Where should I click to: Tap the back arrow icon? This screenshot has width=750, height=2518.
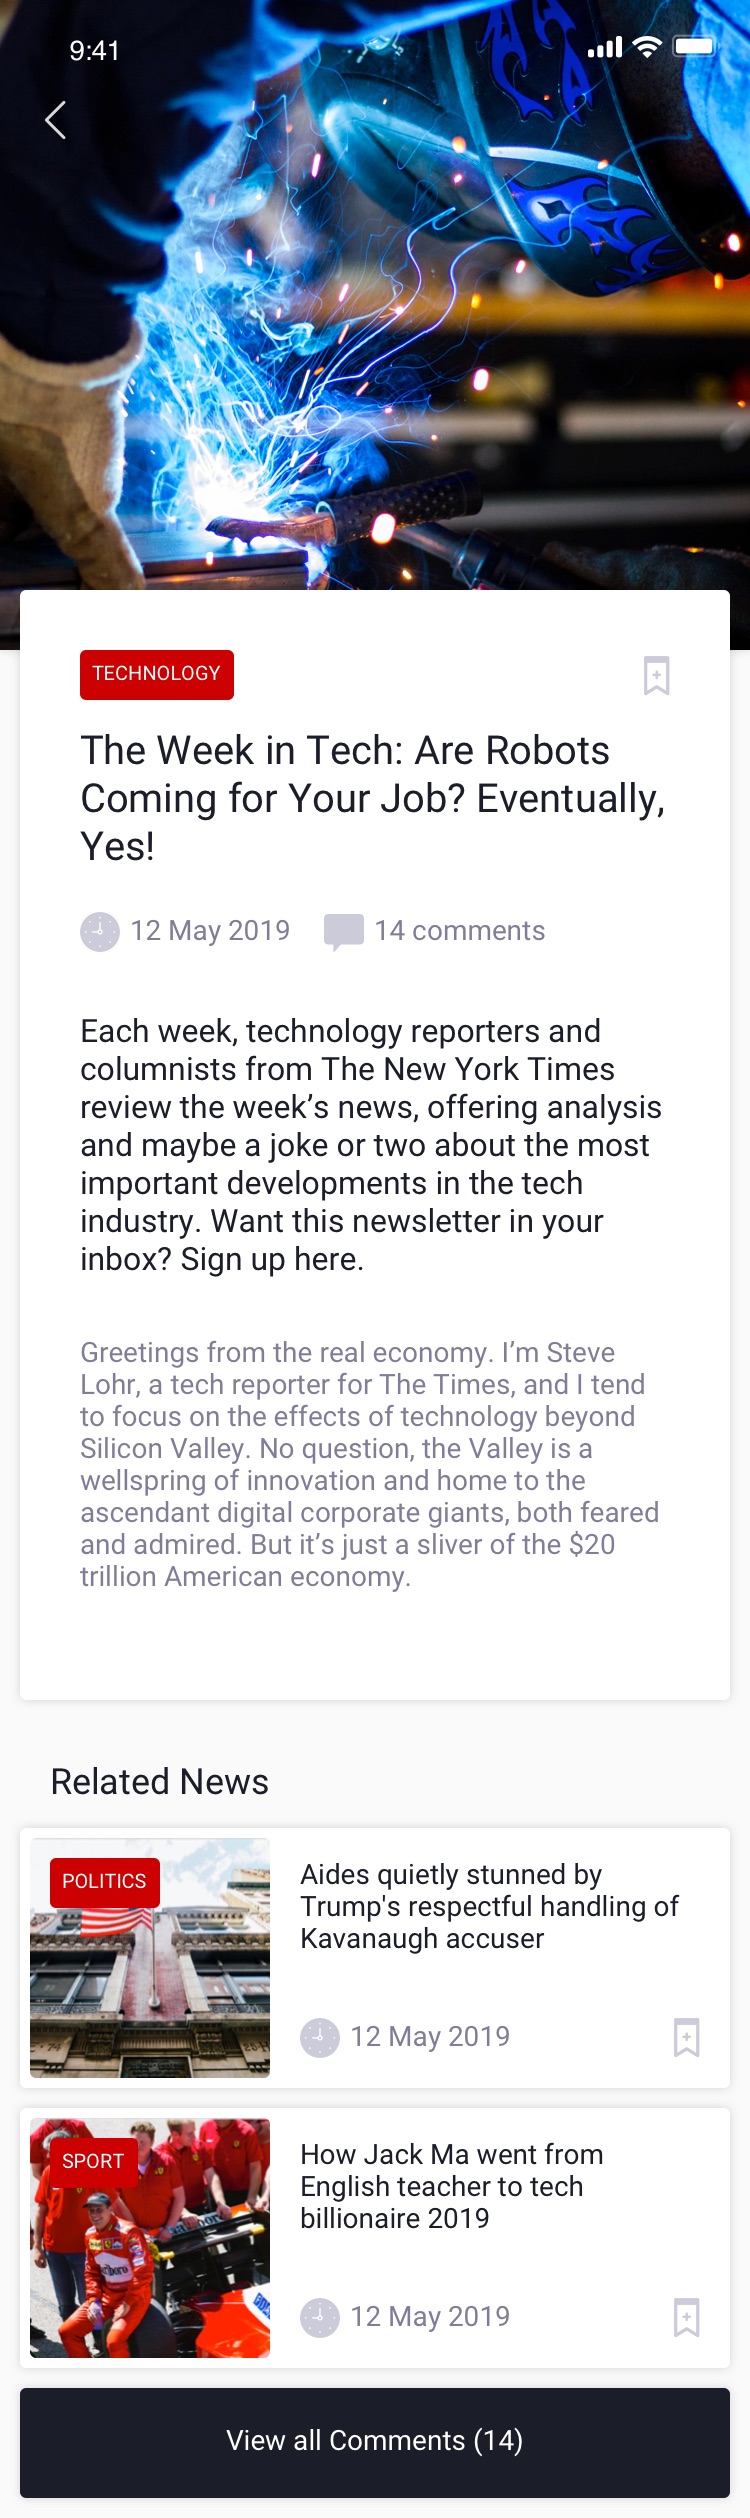coord(56,120)
